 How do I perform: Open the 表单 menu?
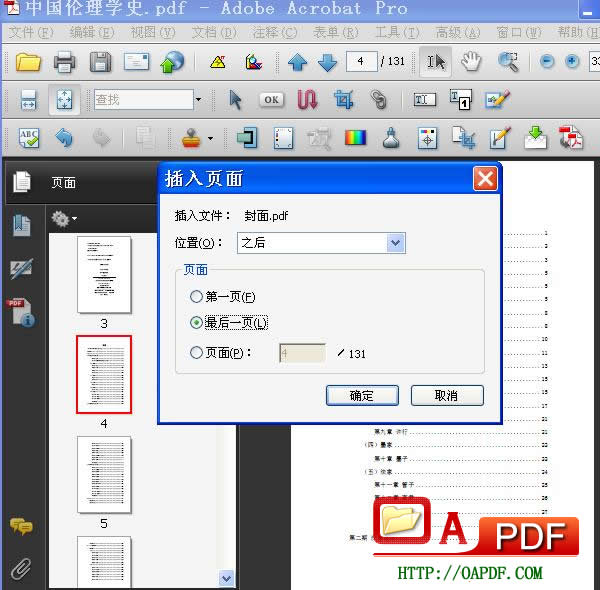pyautogui.click(x=336, y=33)
